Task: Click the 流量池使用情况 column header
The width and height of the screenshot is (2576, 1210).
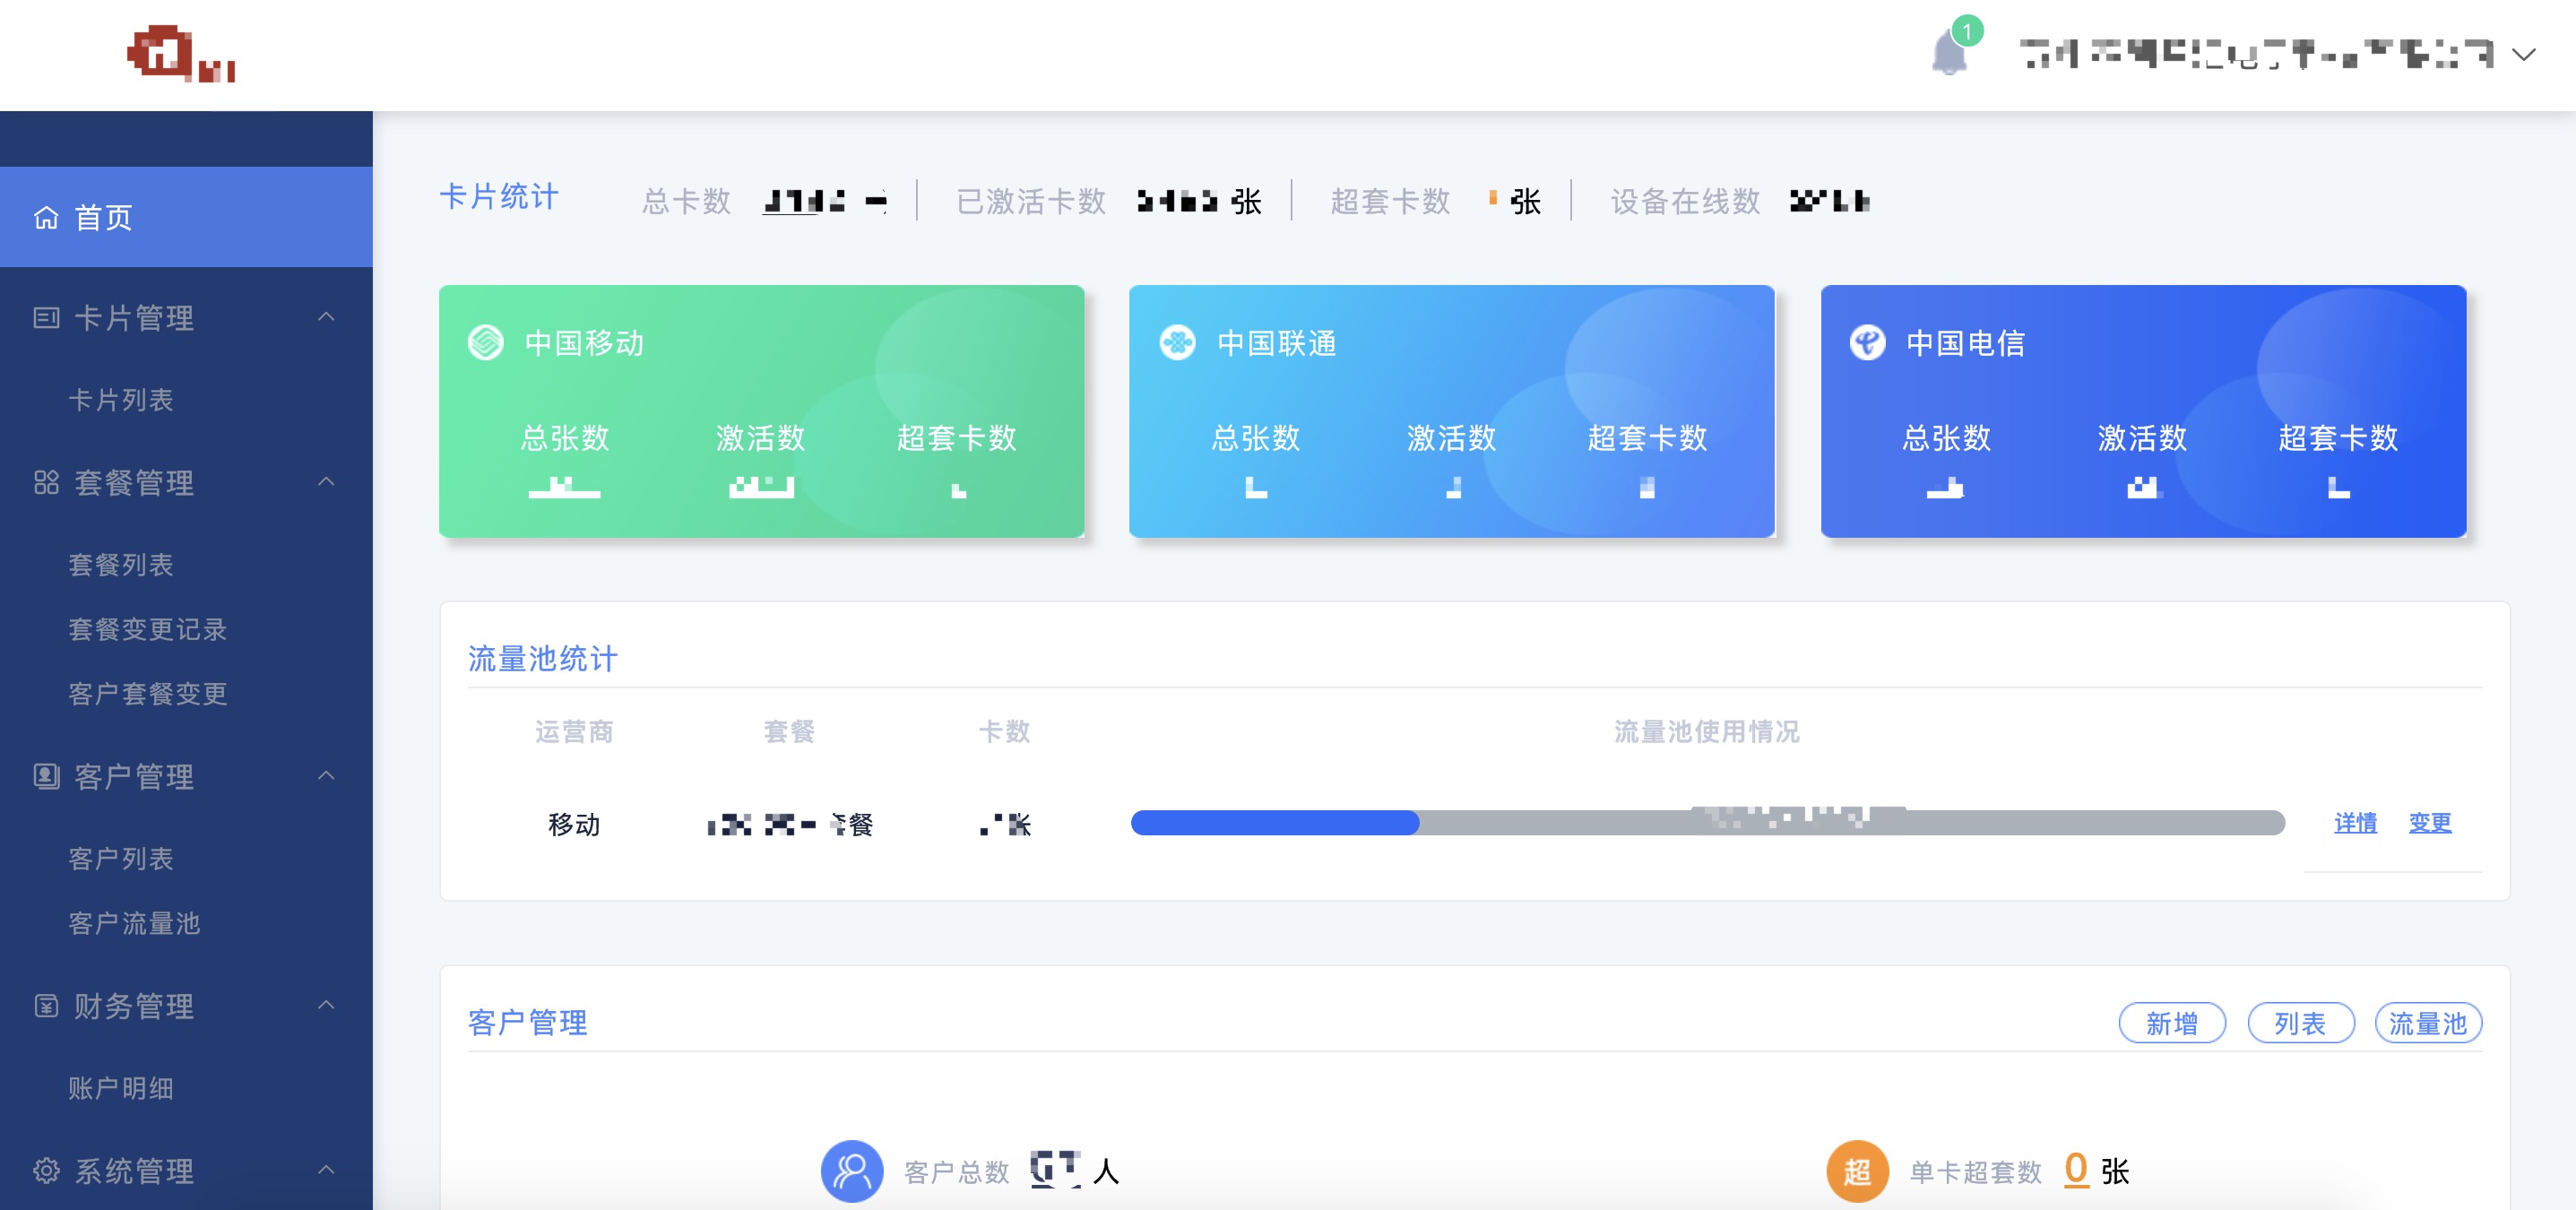Action: pos(1707,732)
